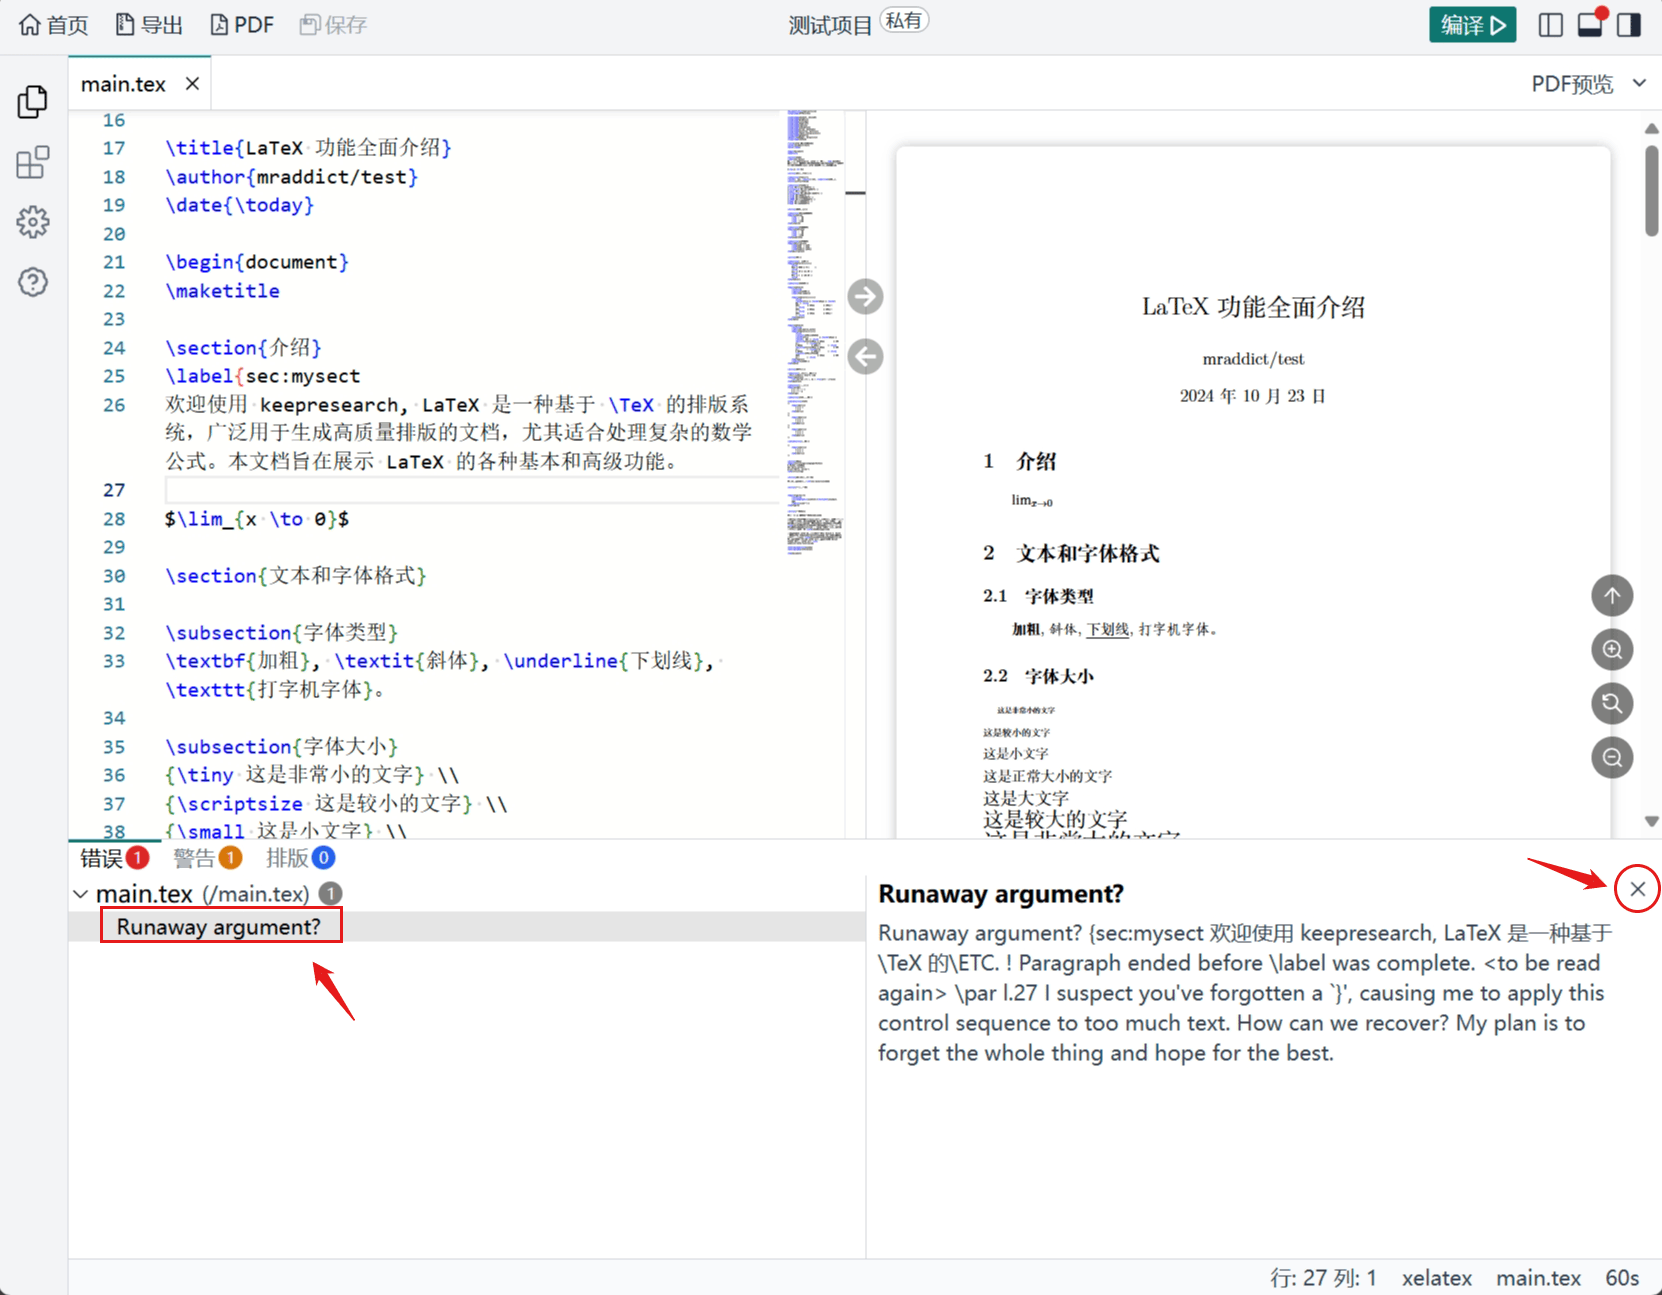
Task: Collapse the main.tex error group
Action: point(81,894)
